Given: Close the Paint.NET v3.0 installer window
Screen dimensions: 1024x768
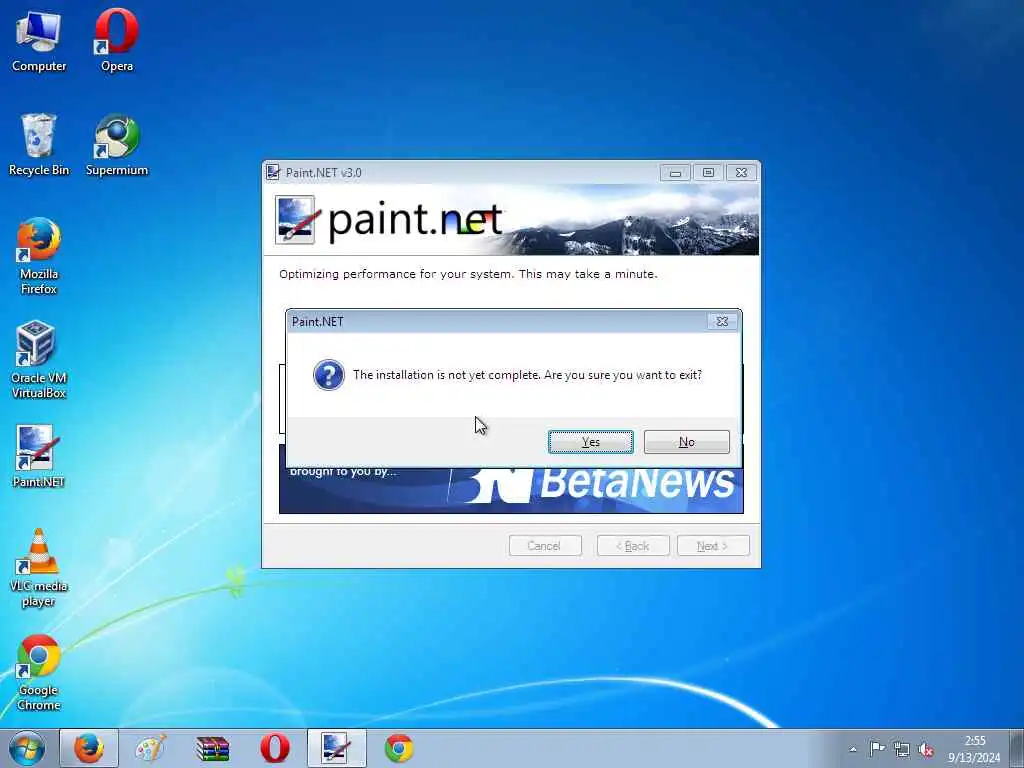Looking at the screenshot, I should [x=741, y=173].
